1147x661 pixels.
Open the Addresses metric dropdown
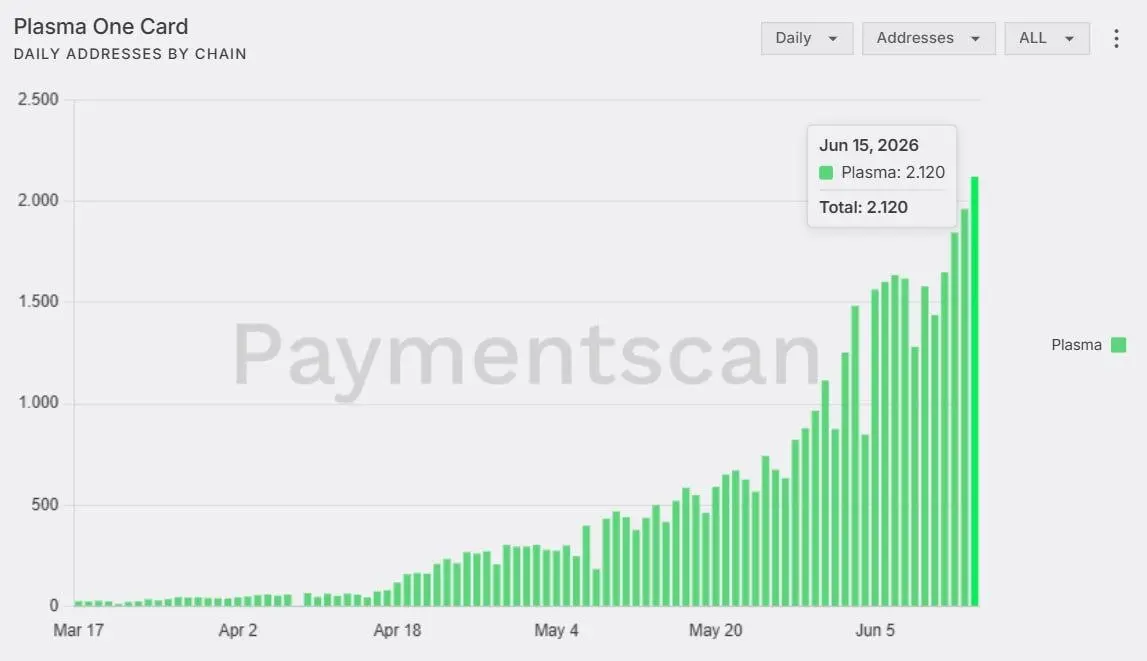[x=928, y=38]
